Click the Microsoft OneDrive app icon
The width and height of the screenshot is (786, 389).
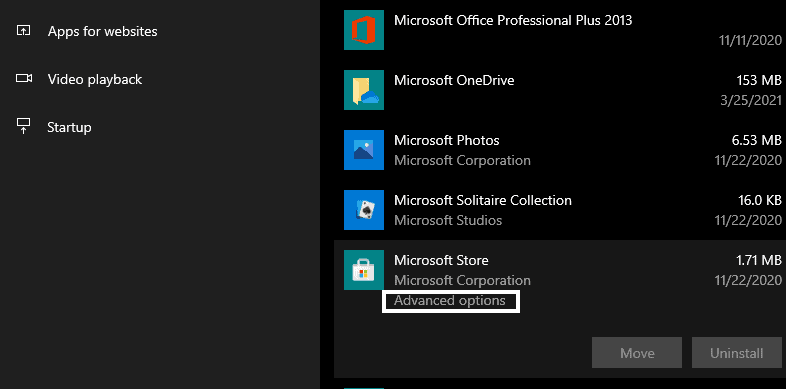tap(364, 90)
